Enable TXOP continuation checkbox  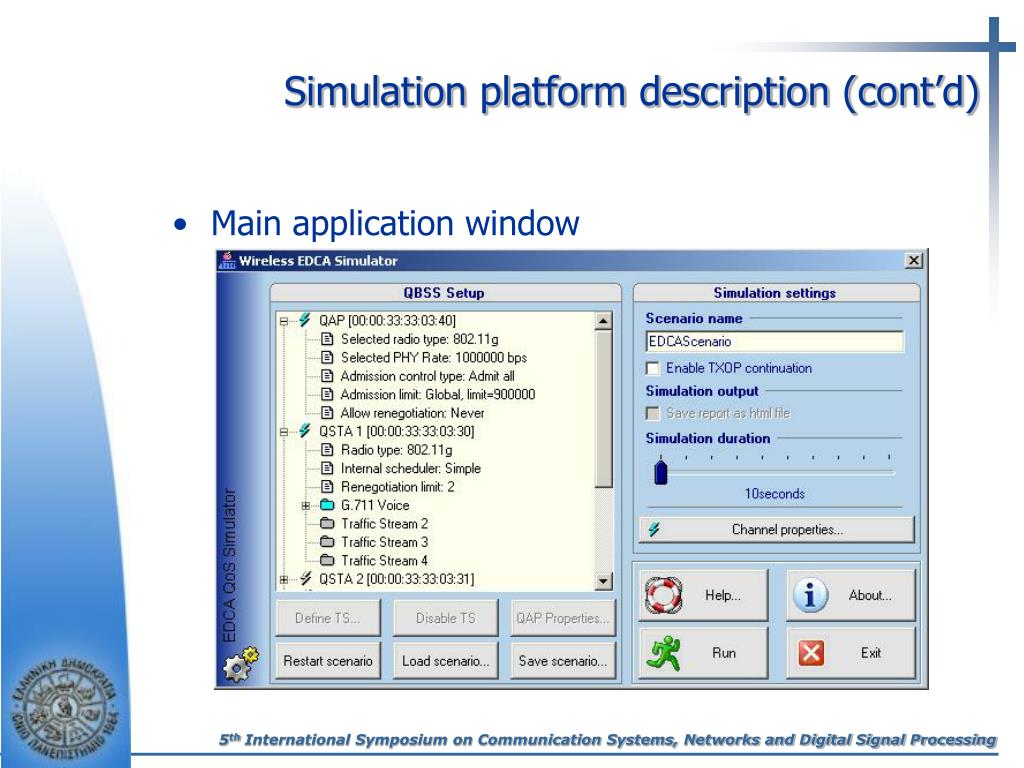[x=652, y=368]
